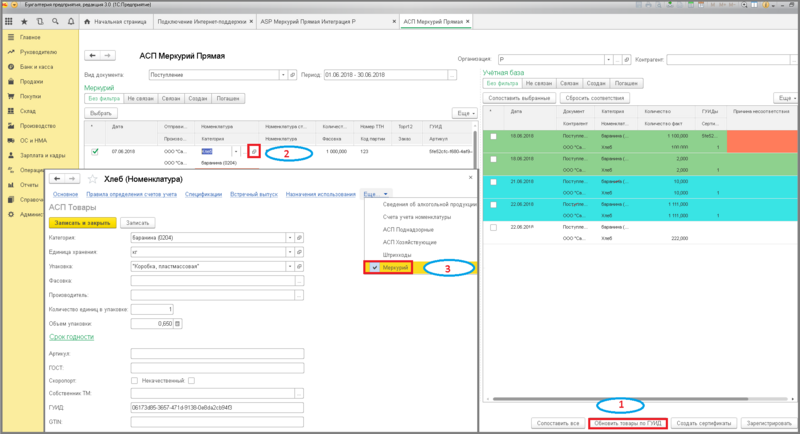Viewport: 800px width, 434px height.
Task: Expand the Вид документа dropdown
Action: click(x=281, y=73)
